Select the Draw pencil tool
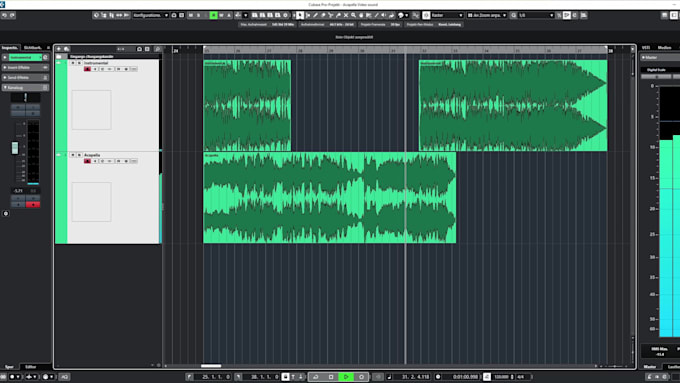This screenshot has height=383, width=680. (315, 15)
